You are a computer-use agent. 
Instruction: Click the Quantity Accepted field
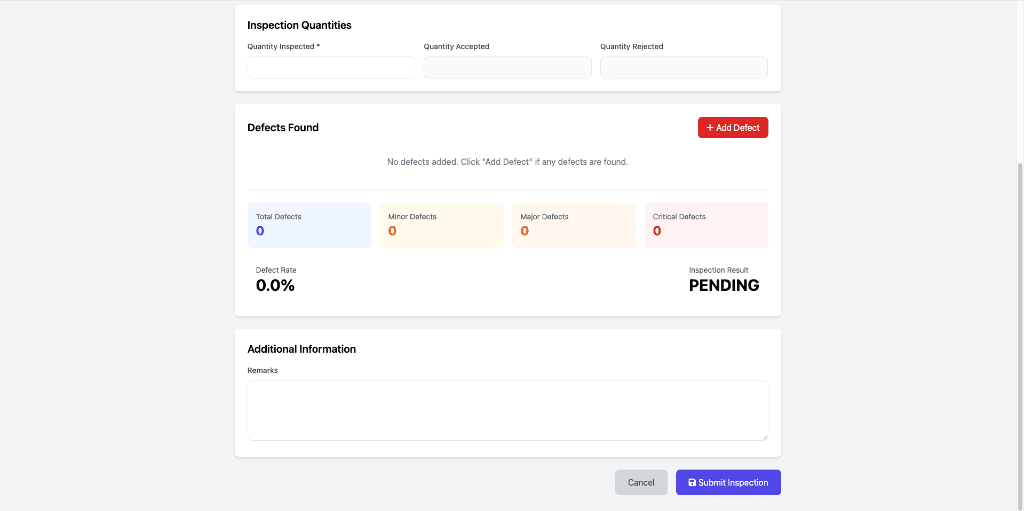[x=507, y=67]
